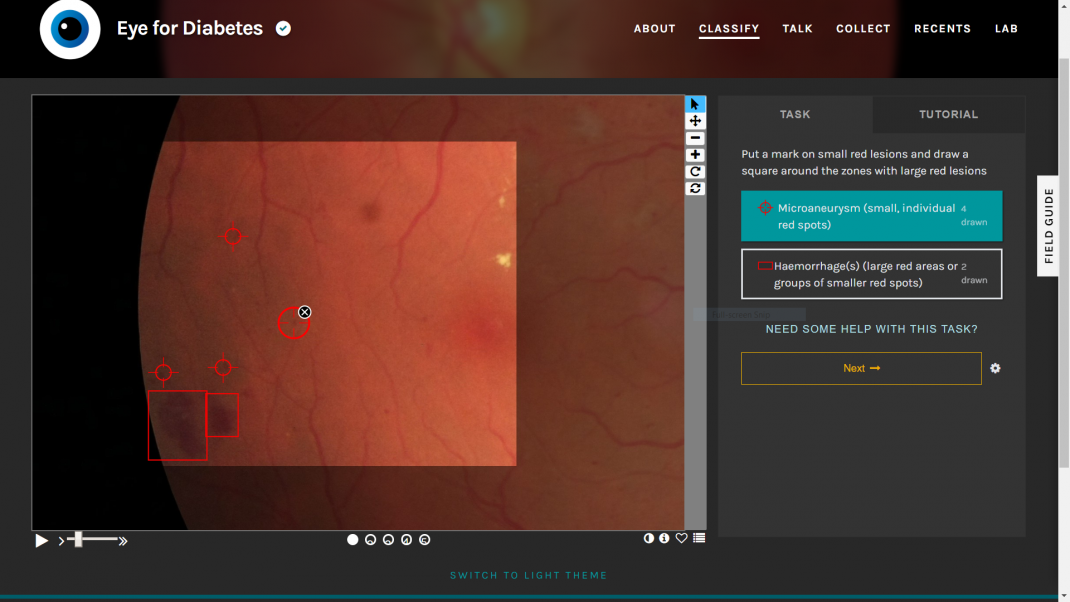This screenshot has height=602, width=1070.
Task: Reset the image view
Action: tap(695, 188)
